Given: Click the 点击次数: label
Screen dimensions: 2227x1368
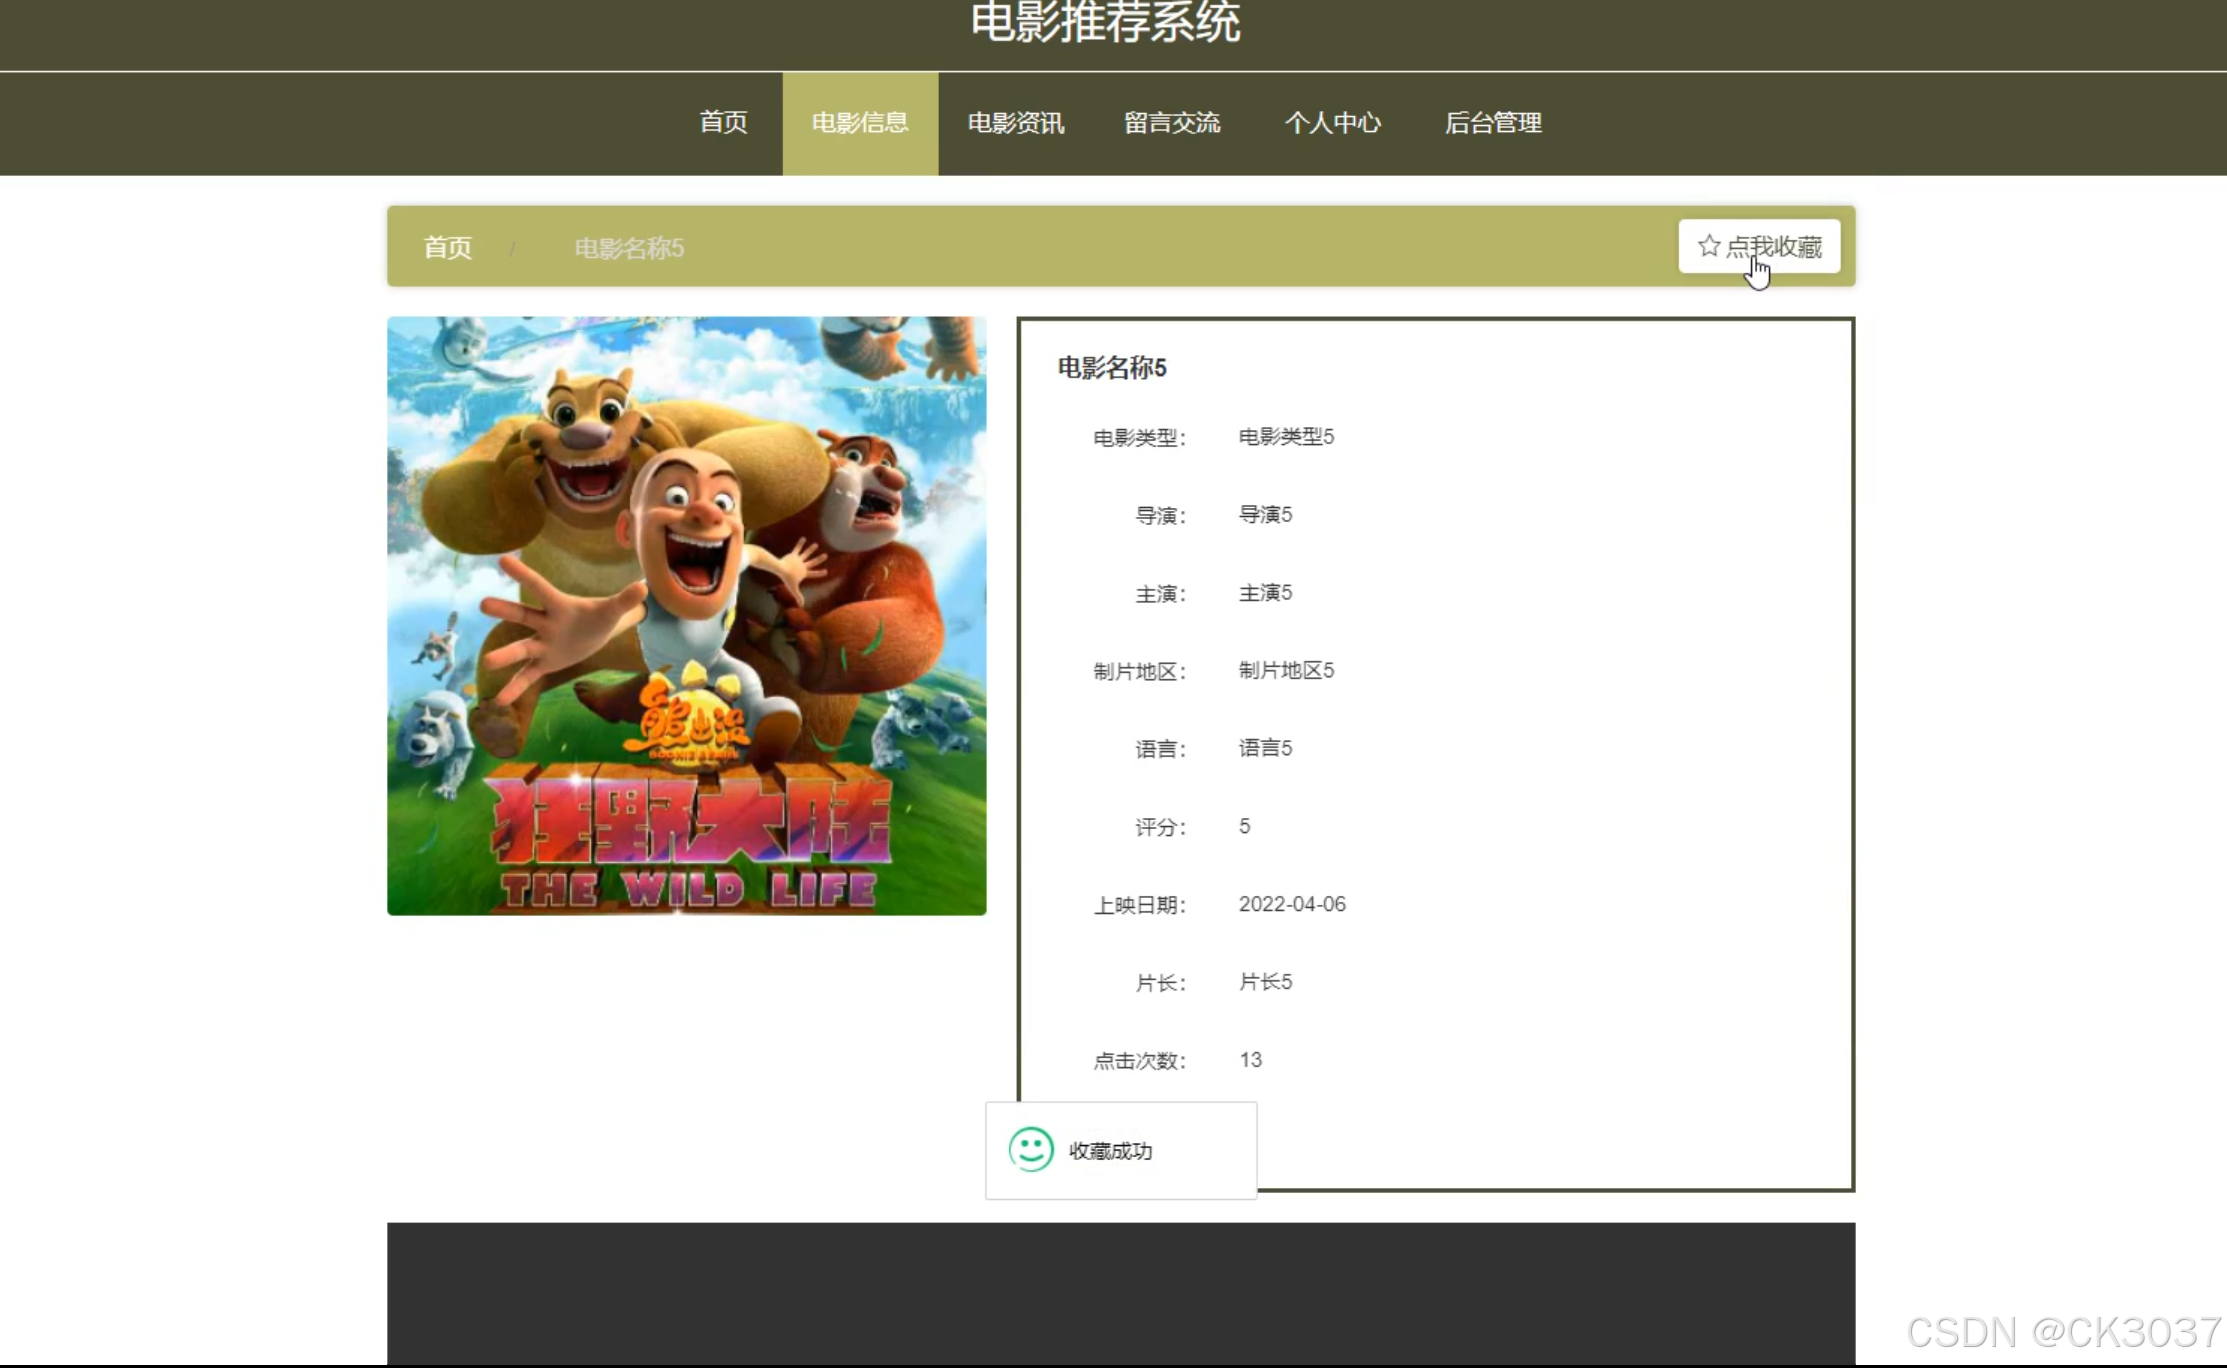Looking at the screenshot, I should 1139,1062.
